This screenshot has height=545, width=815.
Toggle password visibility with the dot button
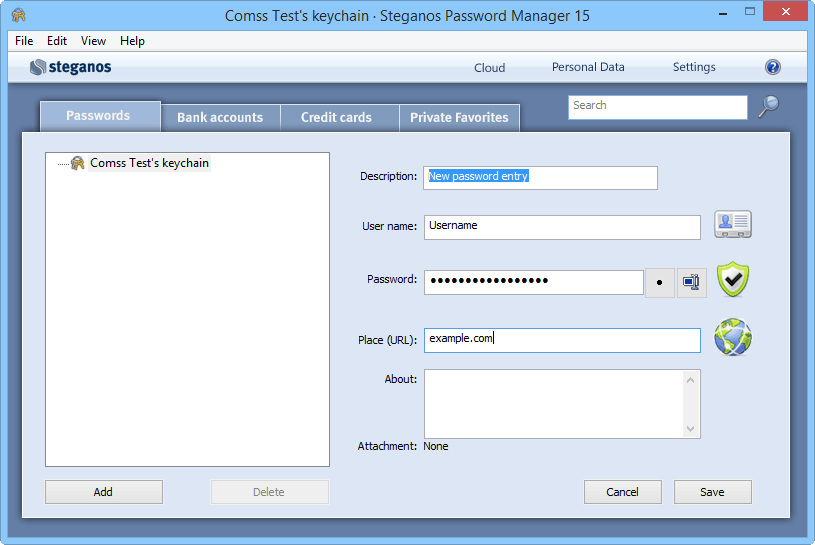pos(660,283)
